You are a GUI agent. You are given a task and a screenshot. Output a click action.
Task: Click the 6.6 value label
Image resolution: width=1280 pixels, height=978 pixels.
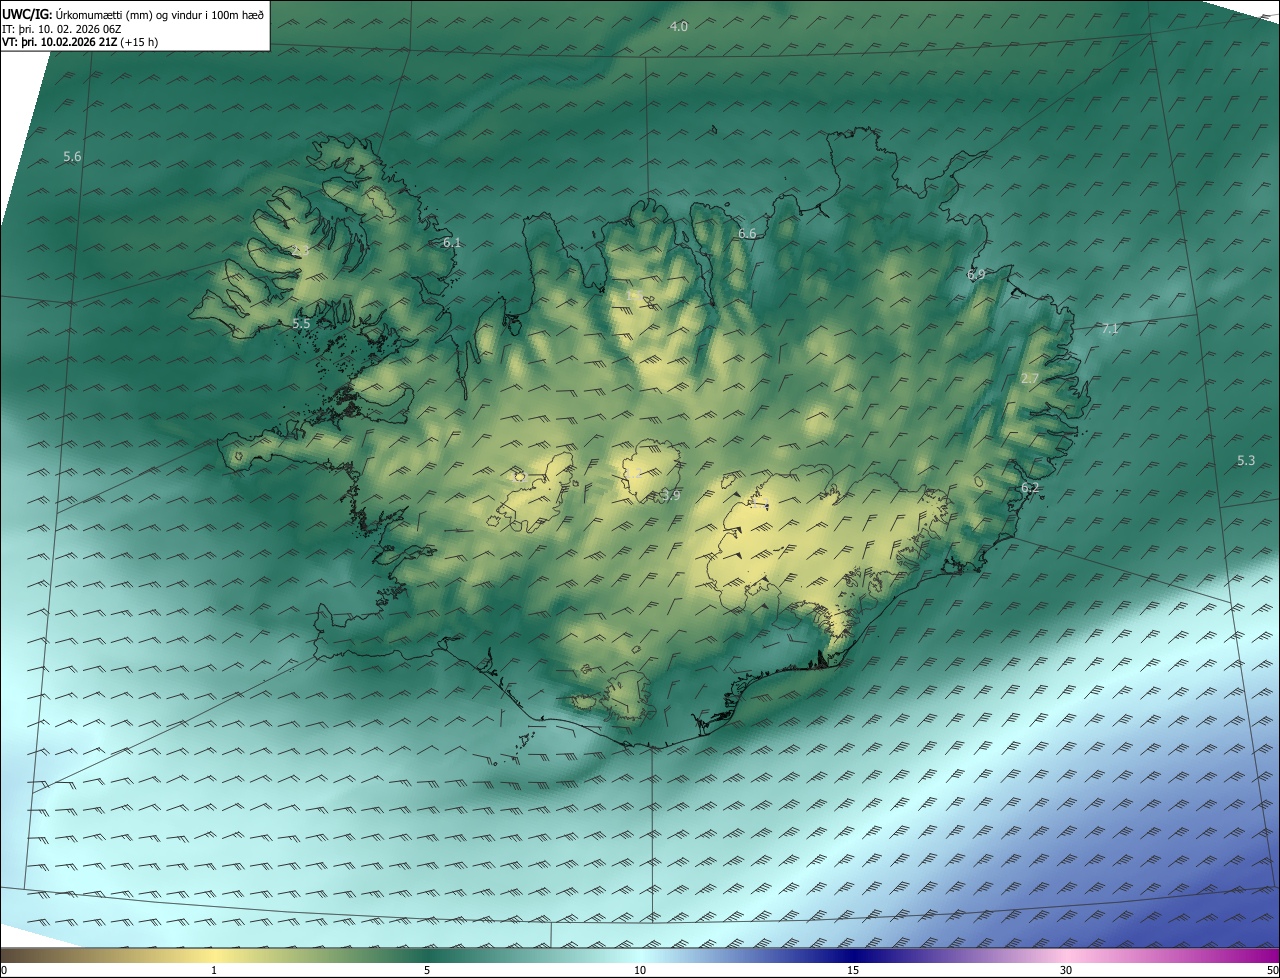[x=747, y=233]
